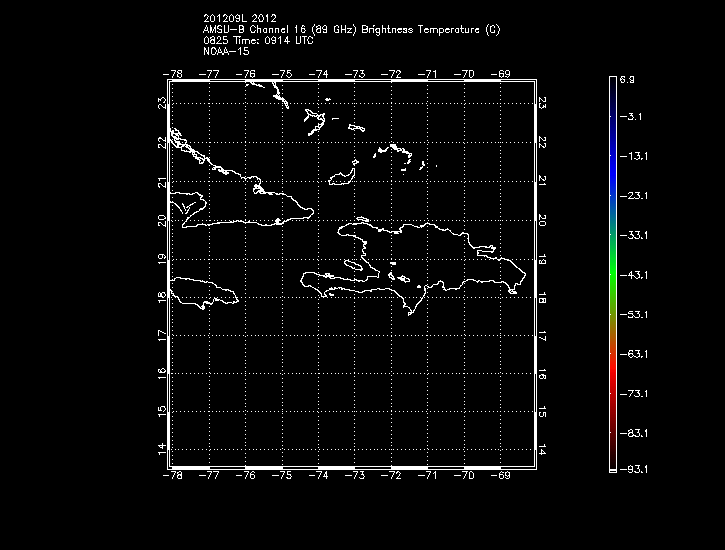Click the "AMSU-B Channel 16 (89 GHz)" title text
Screen dimensions: 725x550
[280, 30]
